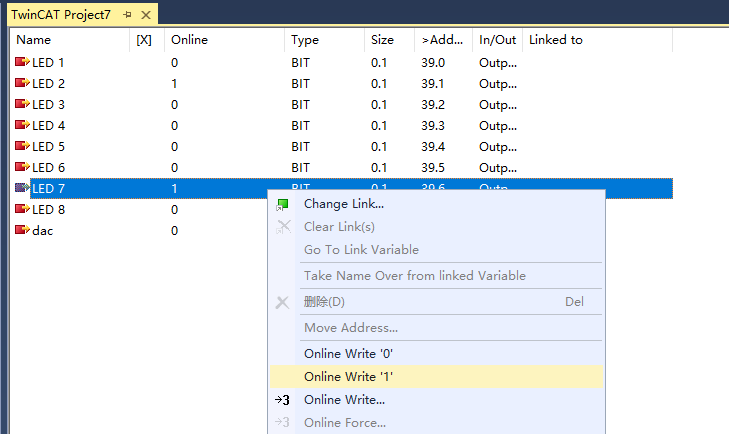Sort by the In/Out column header
Viewport: 729px width, 434px height.
click(497, 40)
